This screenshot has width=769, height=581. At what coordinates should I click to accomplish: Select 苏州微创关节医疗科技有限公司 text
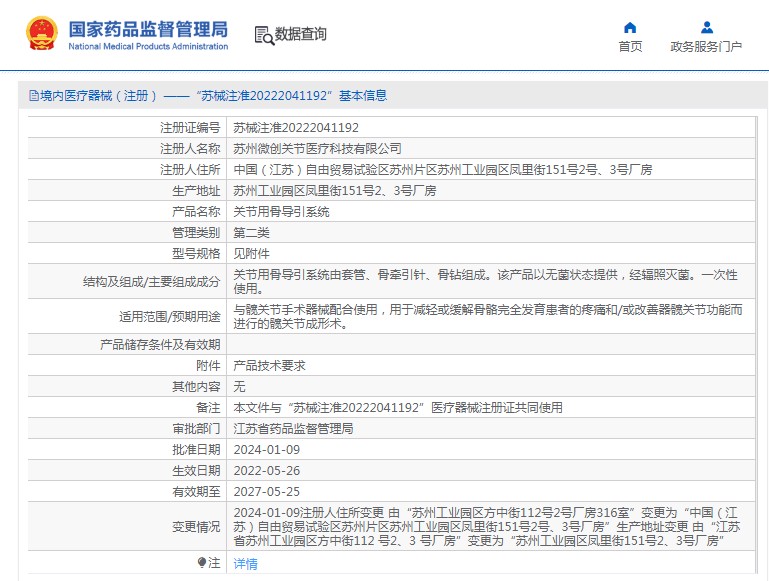(317, 149)
